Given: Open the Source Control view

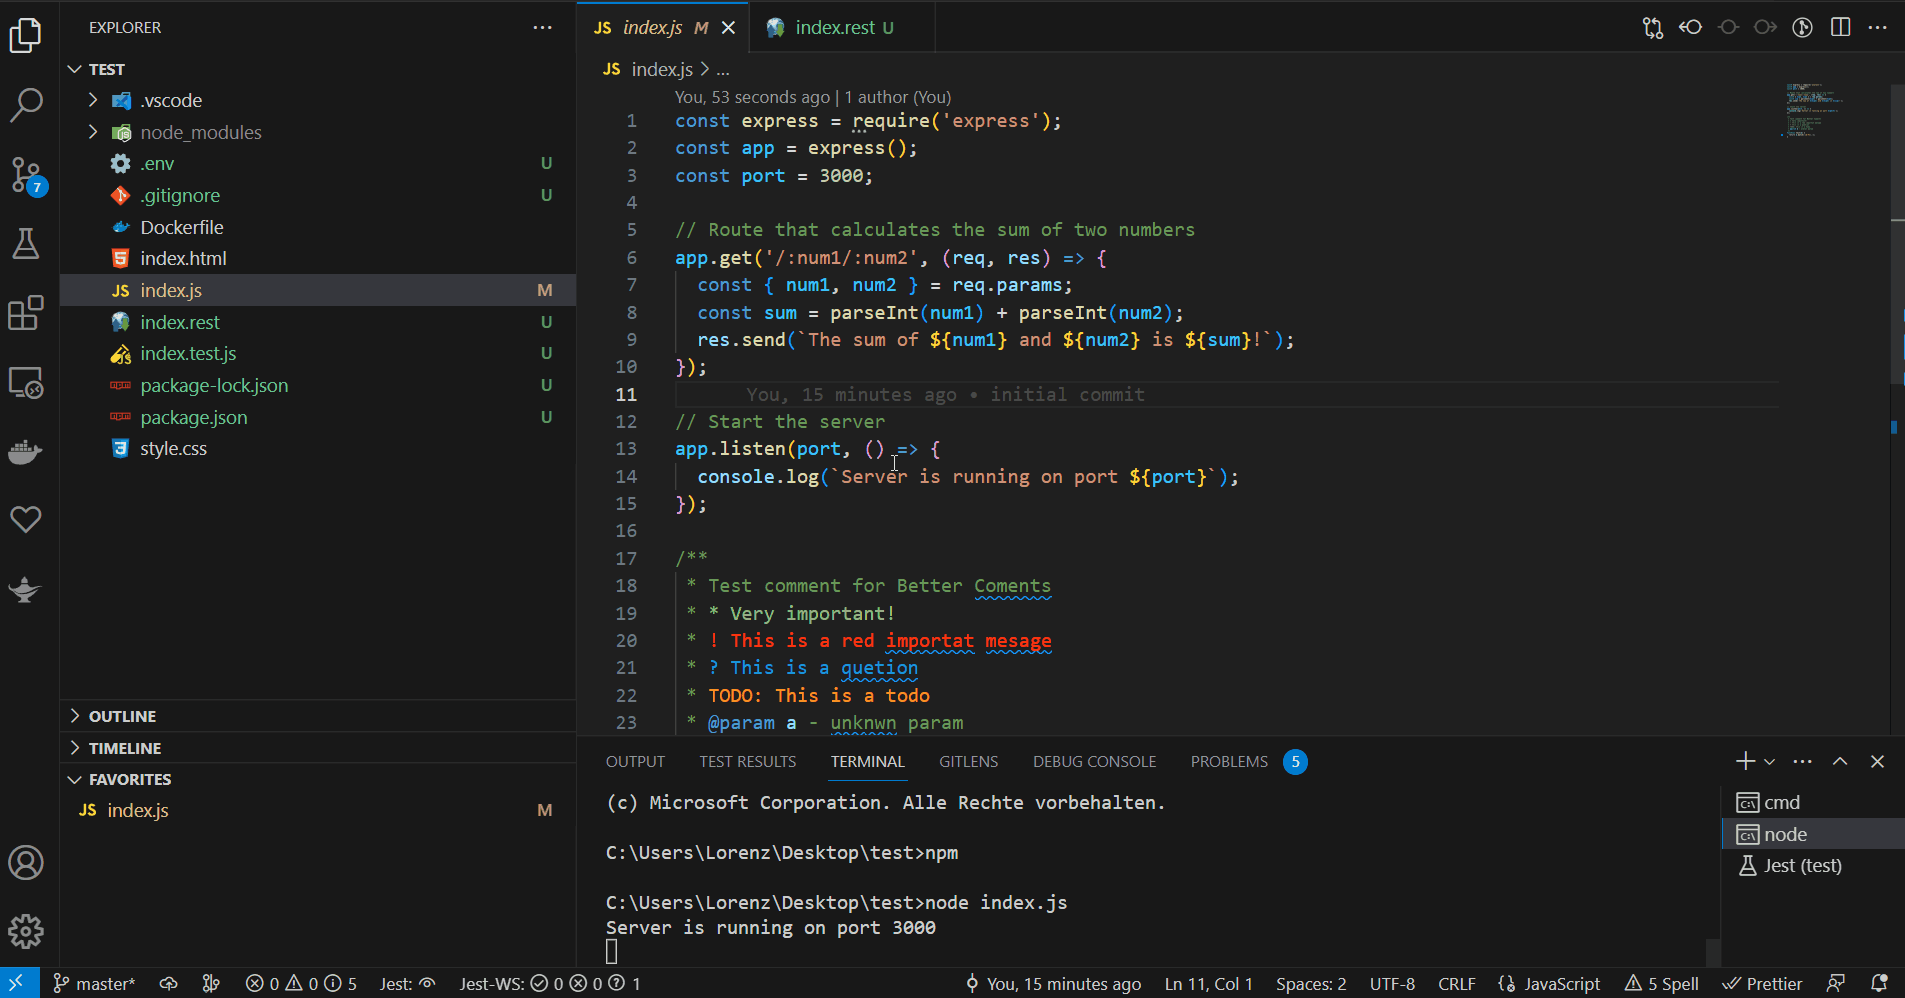Looking at the screenshot, I should coord(25,175).
